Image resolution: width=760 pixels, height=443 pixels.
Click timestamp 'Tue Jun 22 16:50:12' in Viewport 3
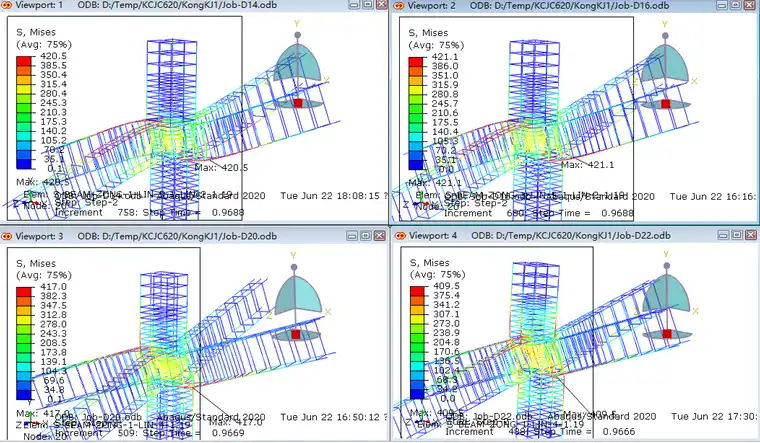(x=330, y=417)
